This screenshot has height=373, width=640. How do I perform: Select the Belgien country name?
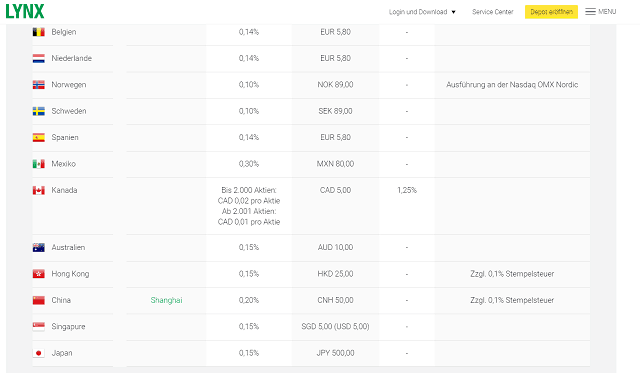[x=64, y=32]
